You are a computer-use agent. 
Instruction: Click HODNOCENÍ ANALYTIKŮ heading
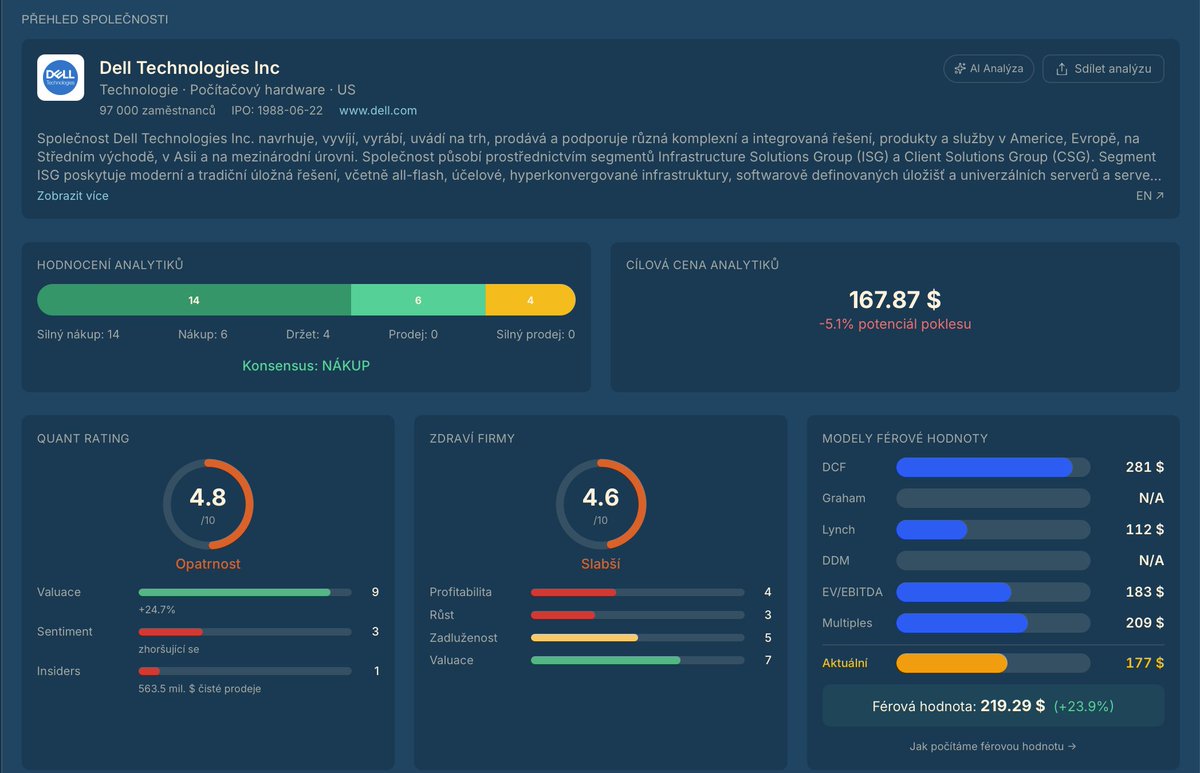point(110,265)
